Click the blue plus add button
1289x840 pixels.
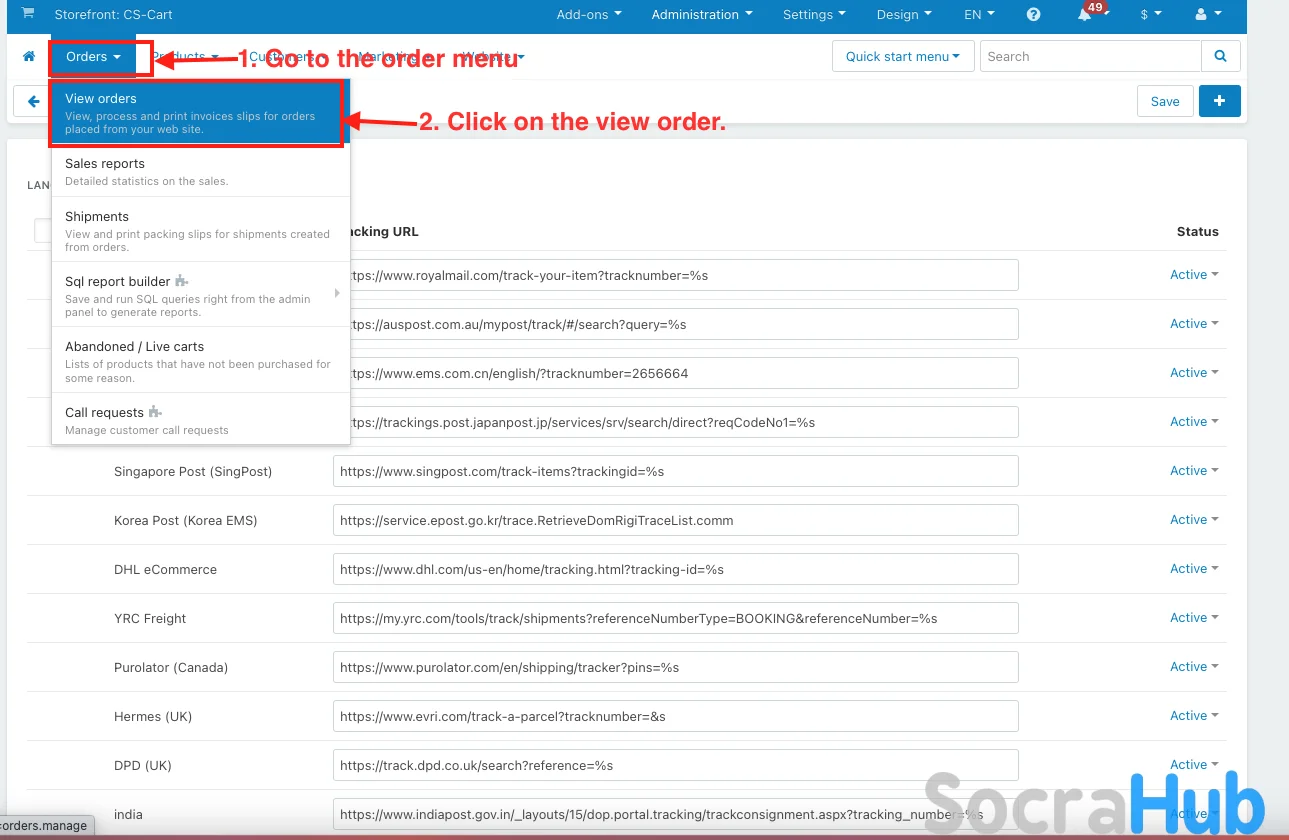pos(1219,101)
